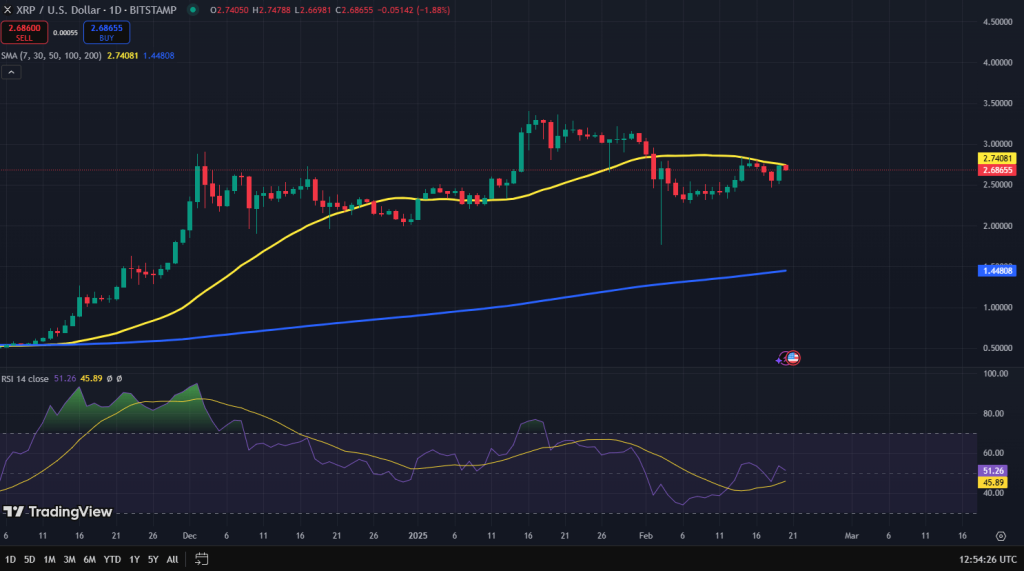Select the 1M time range

pyautogui.click(x=49, y=559)
